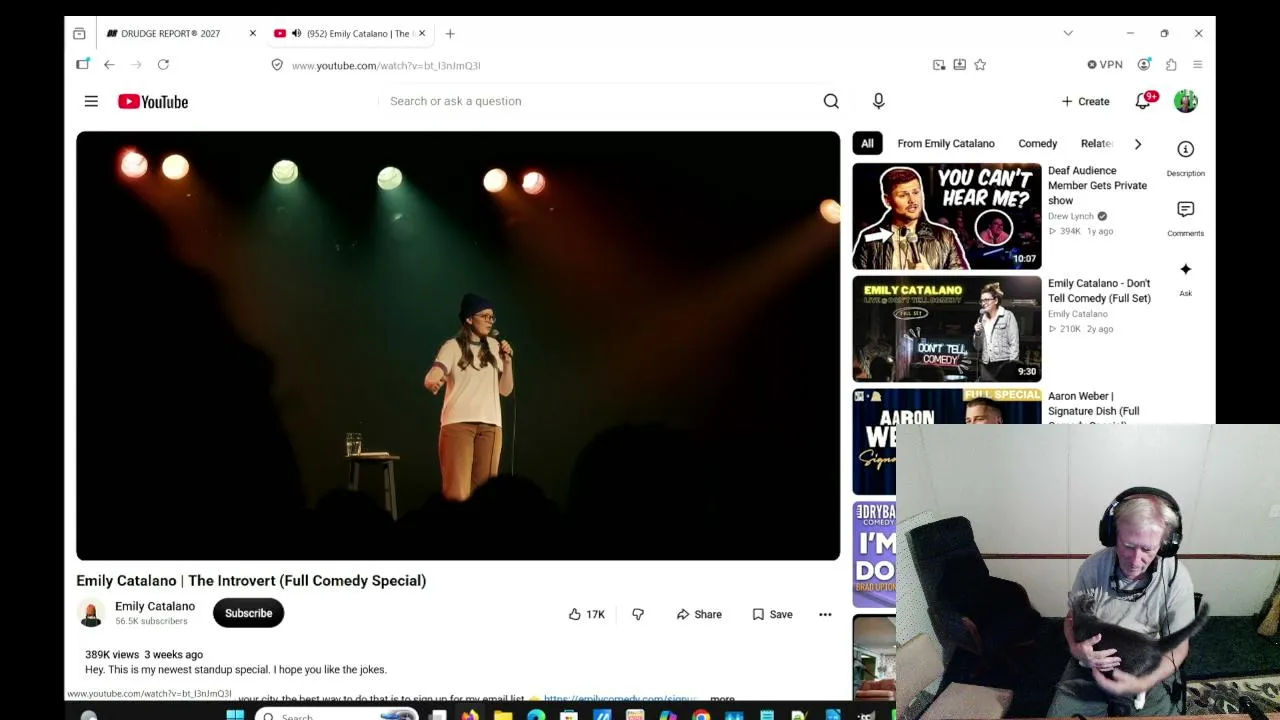The width and height of the screenshot is (1280, 720).
Task: Open the browser sidebar toggle icon
Action: 83,65
